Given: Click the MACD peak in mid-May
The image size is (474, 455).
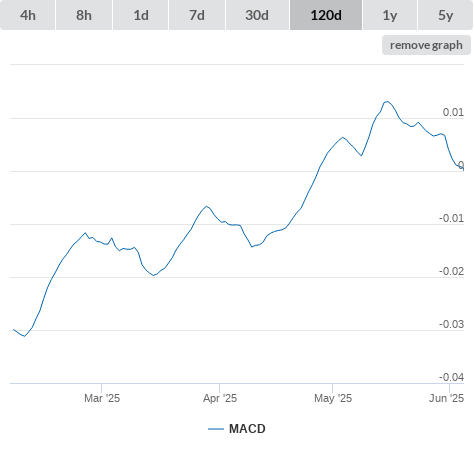Looking at the screenshot, I should point(387,101).
